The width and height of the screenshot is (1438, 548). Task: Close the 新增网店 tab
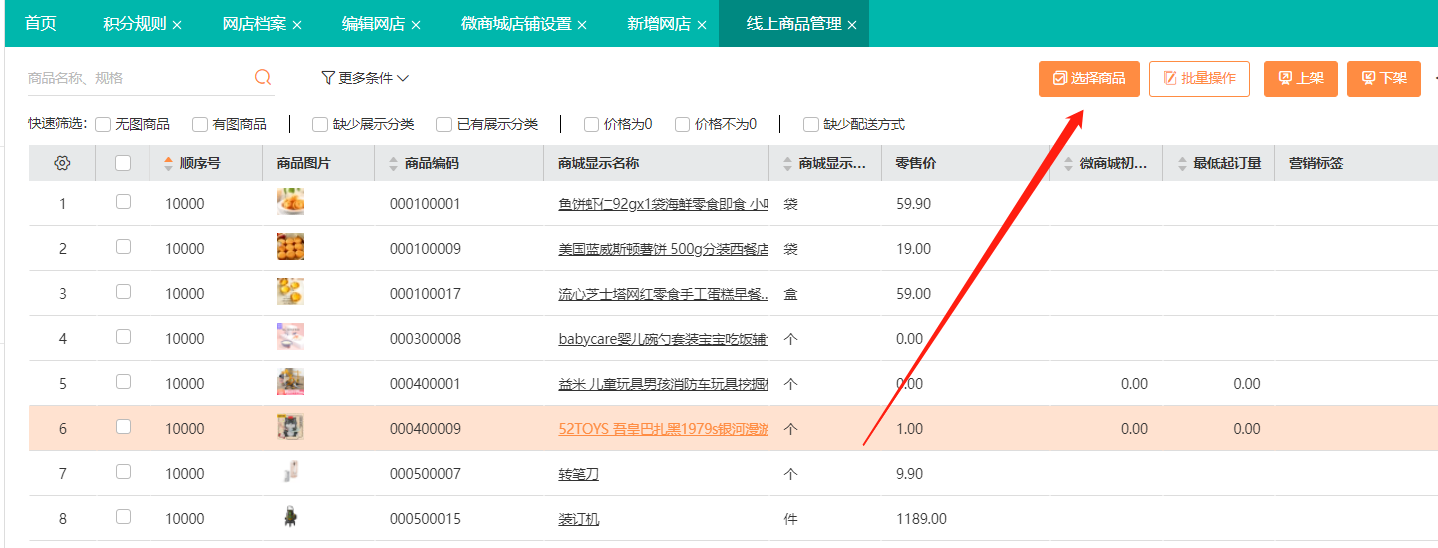coord(702,25)
